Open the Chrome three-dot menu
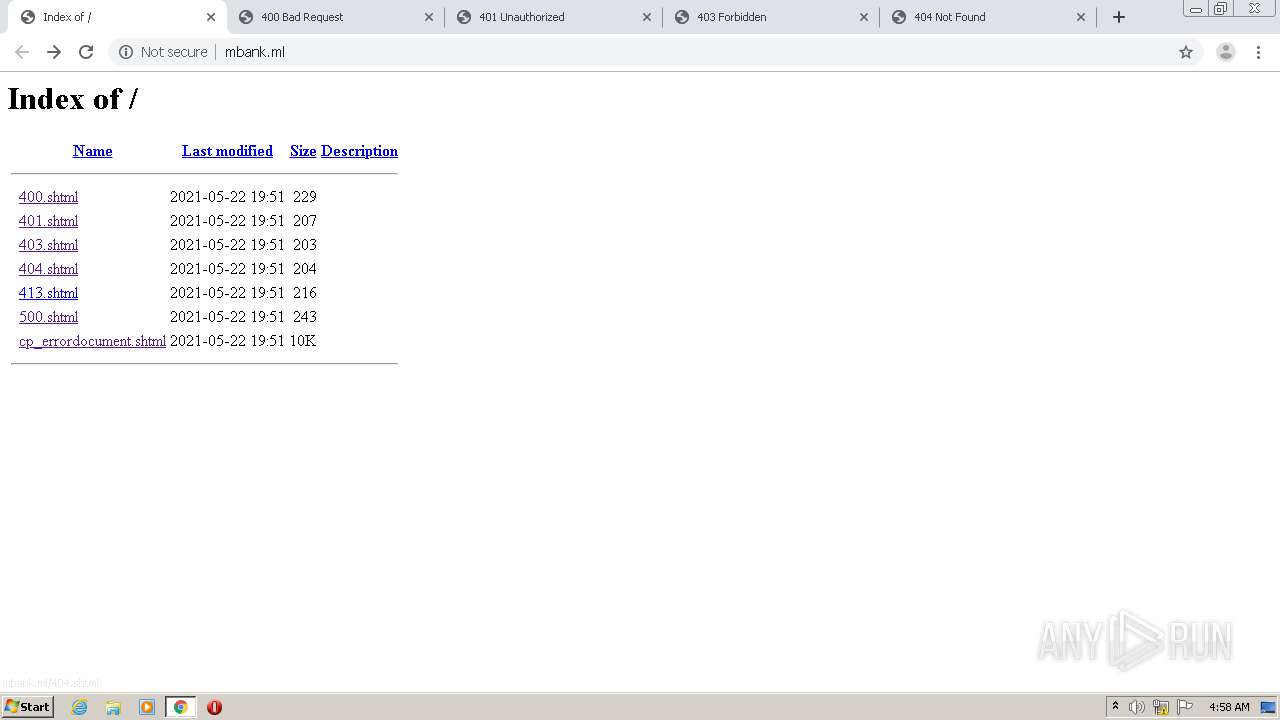1280x720 pixels. click(1258, 52)
